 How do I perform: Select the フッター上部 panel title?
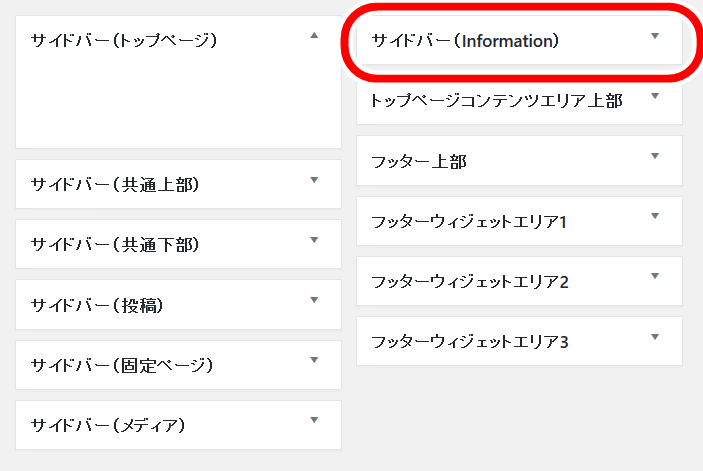tap(419, 161)
